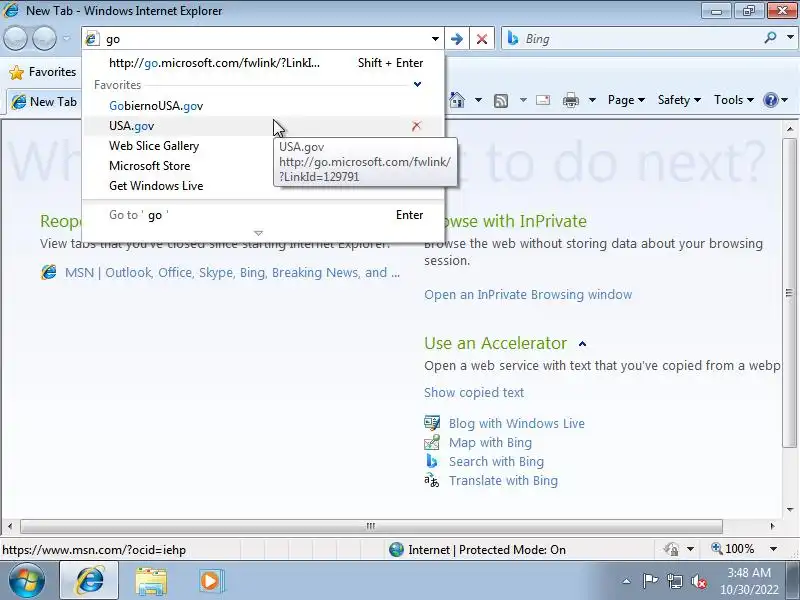The height and width of the screenshot is (600, 800).
Task: Click Search with Bing link
Action: [x=496, y=461]
